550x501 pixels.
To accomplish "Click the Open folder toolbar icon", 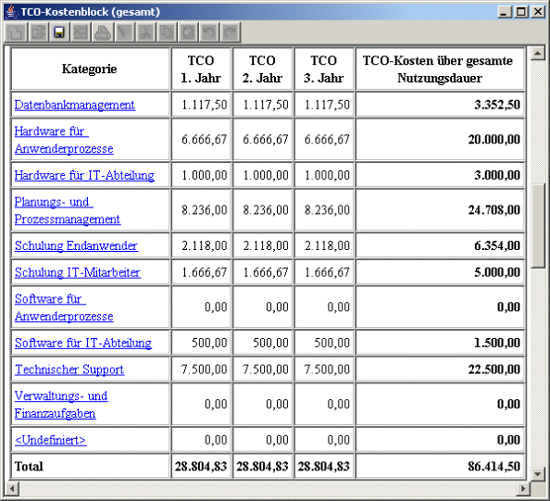I will [x=38, y=32].
